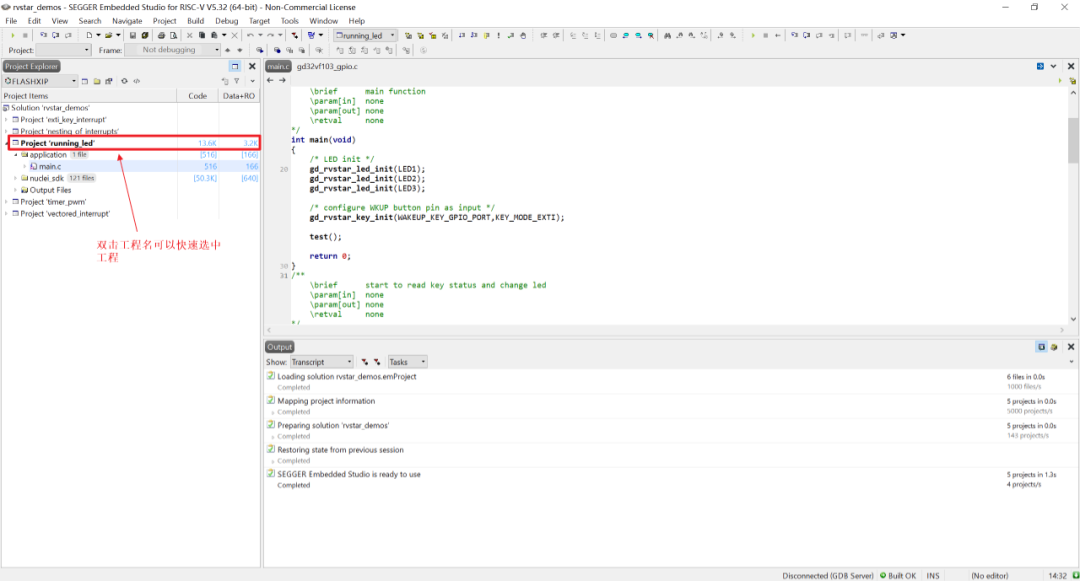This screenshot has height=581, width=1080.
Task: Click the Open folder icon
Action: (x=108, y=35)
